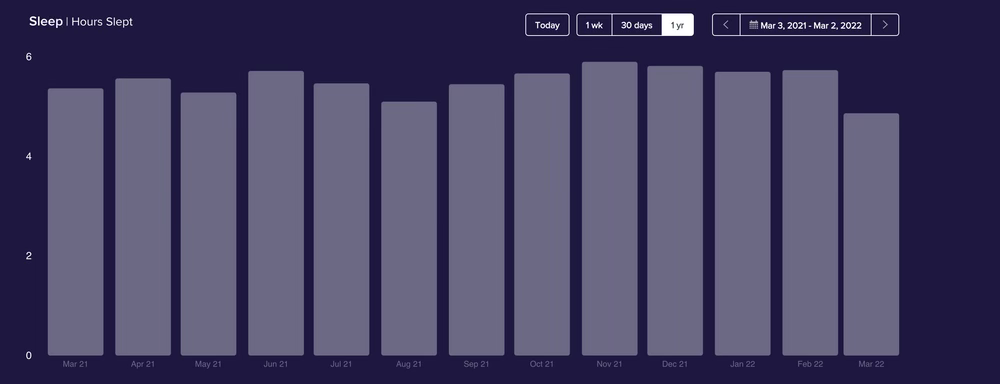Select the Jul 21 bar in chart

pyautogui.click(x=341, y=219)
